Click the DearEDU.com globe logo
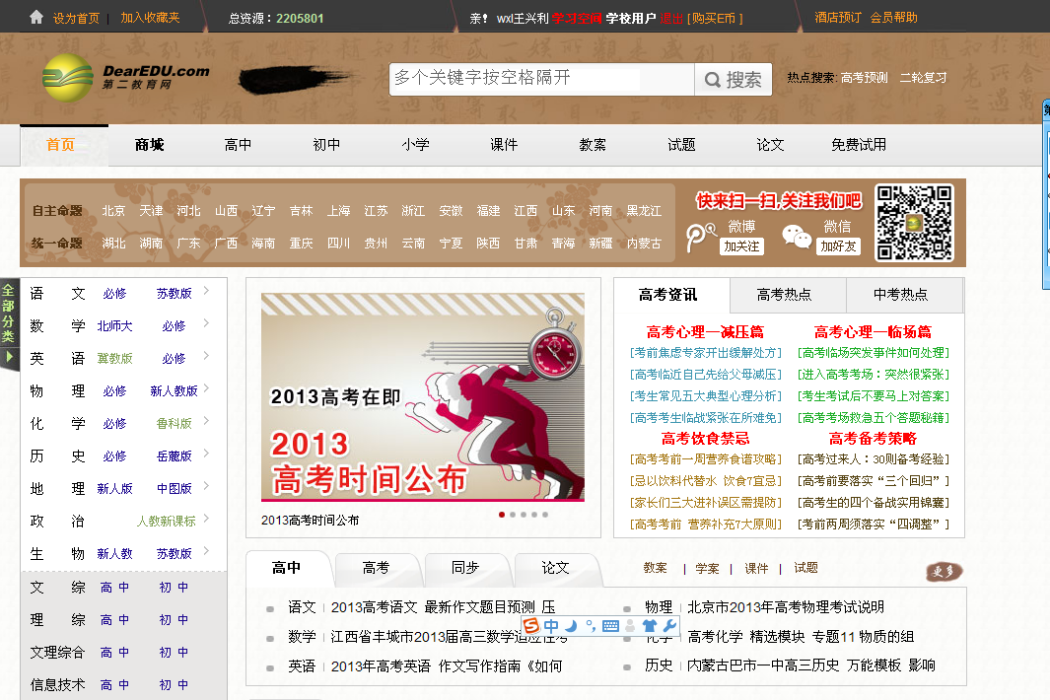The width and height of the screenshot is (1050, 700). (68, 78)
